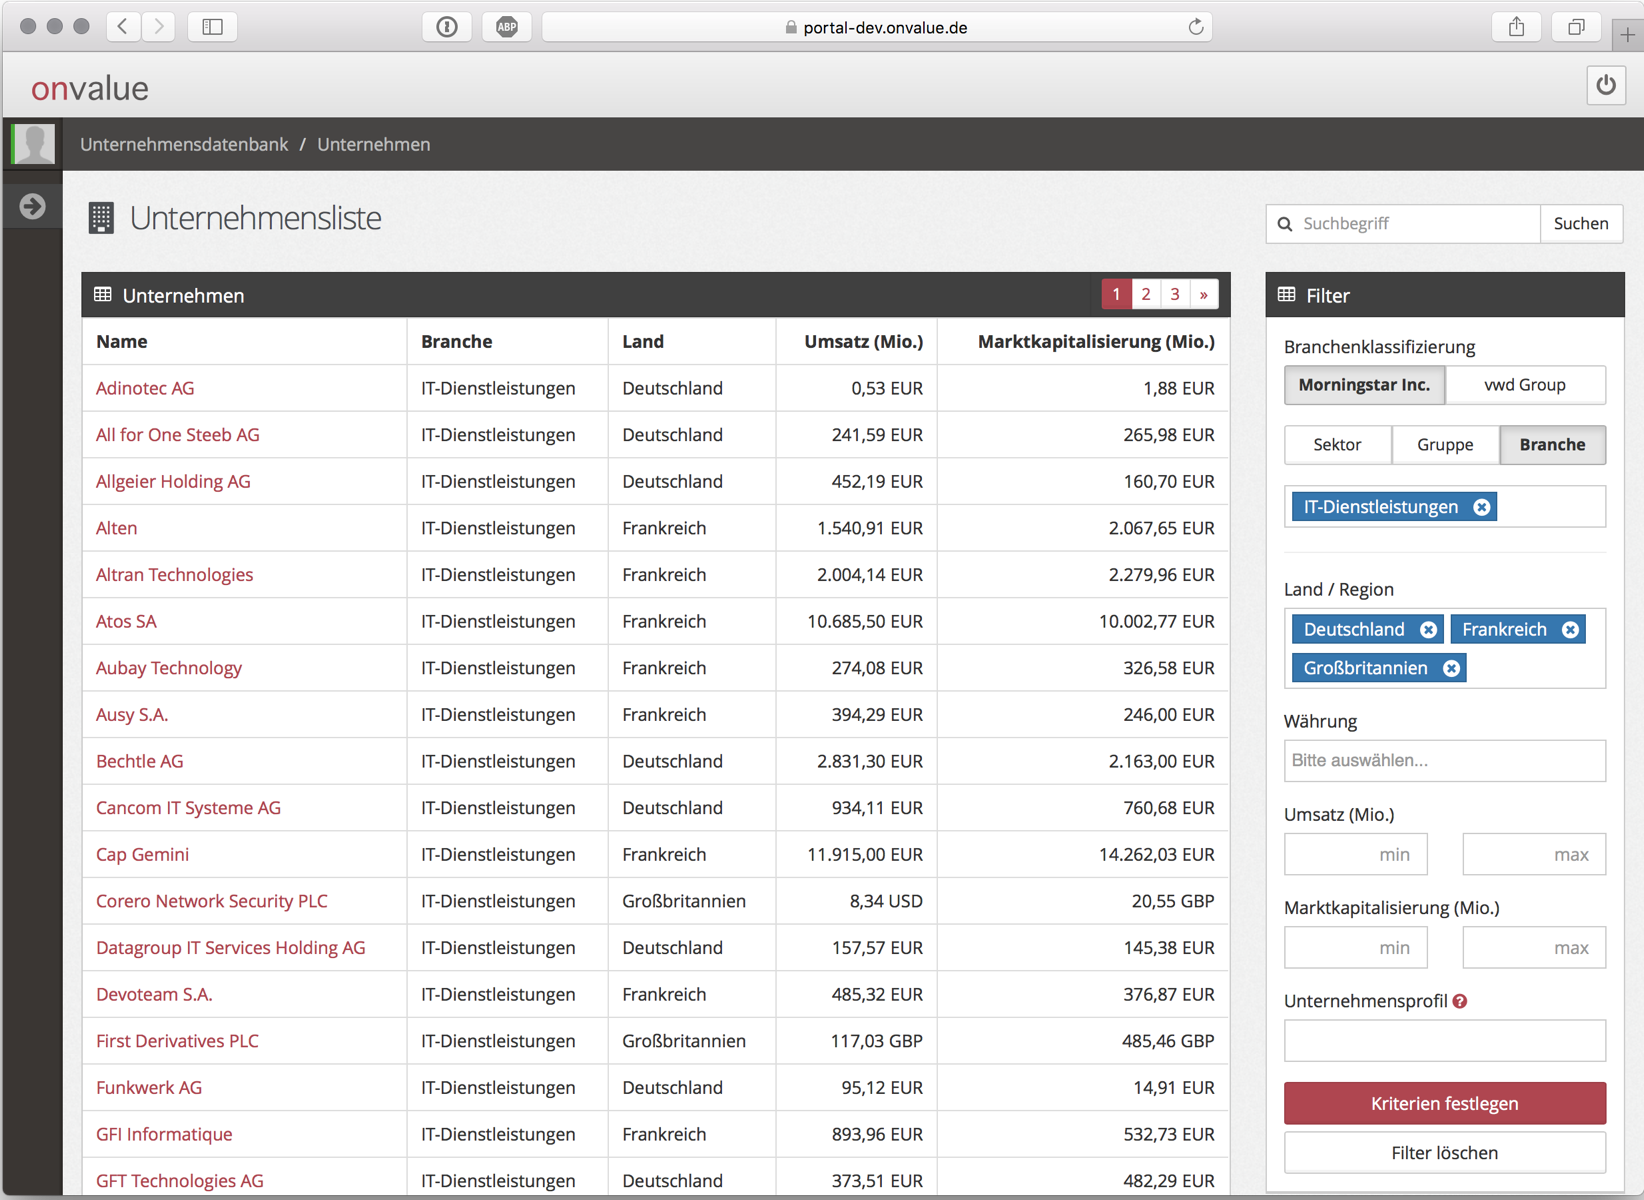Select Morningstar Inc. classification
The width and height of the screenshot is (1644, 1200).
(x=1364, y=385)
